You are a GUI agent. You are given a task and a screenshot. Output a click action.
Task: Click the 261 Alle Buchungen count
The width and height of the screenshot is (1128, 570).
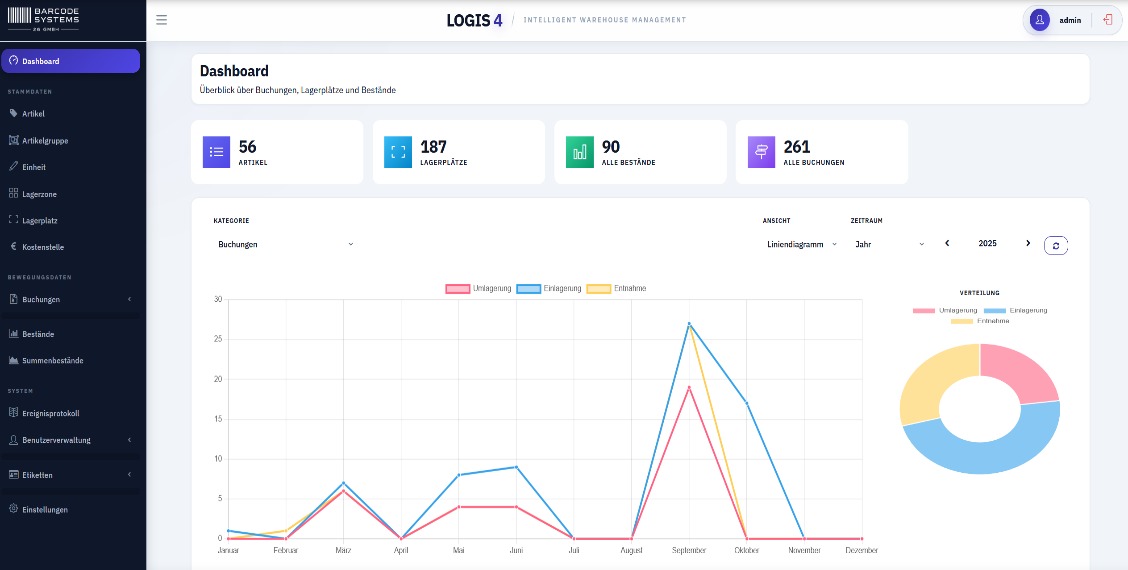[796, 147]
